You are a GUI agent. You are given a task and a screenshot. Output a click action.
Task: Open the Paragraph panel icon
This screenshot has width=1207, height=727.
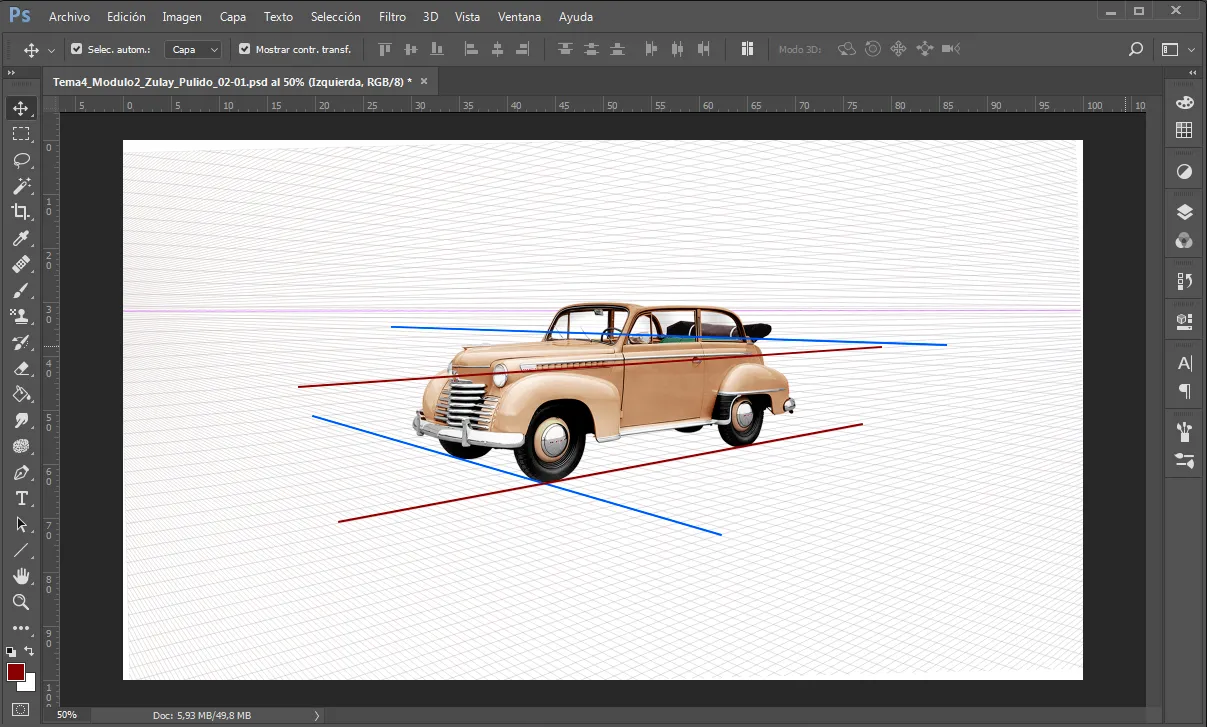pyautogui.click(x=1184, y=390)
